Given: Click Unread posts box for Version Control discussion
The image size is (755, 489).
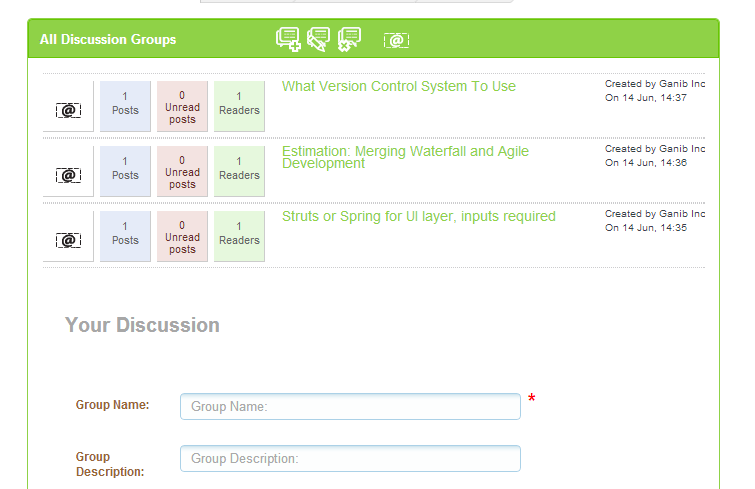Looking at the screenshot, I should 182,104.
